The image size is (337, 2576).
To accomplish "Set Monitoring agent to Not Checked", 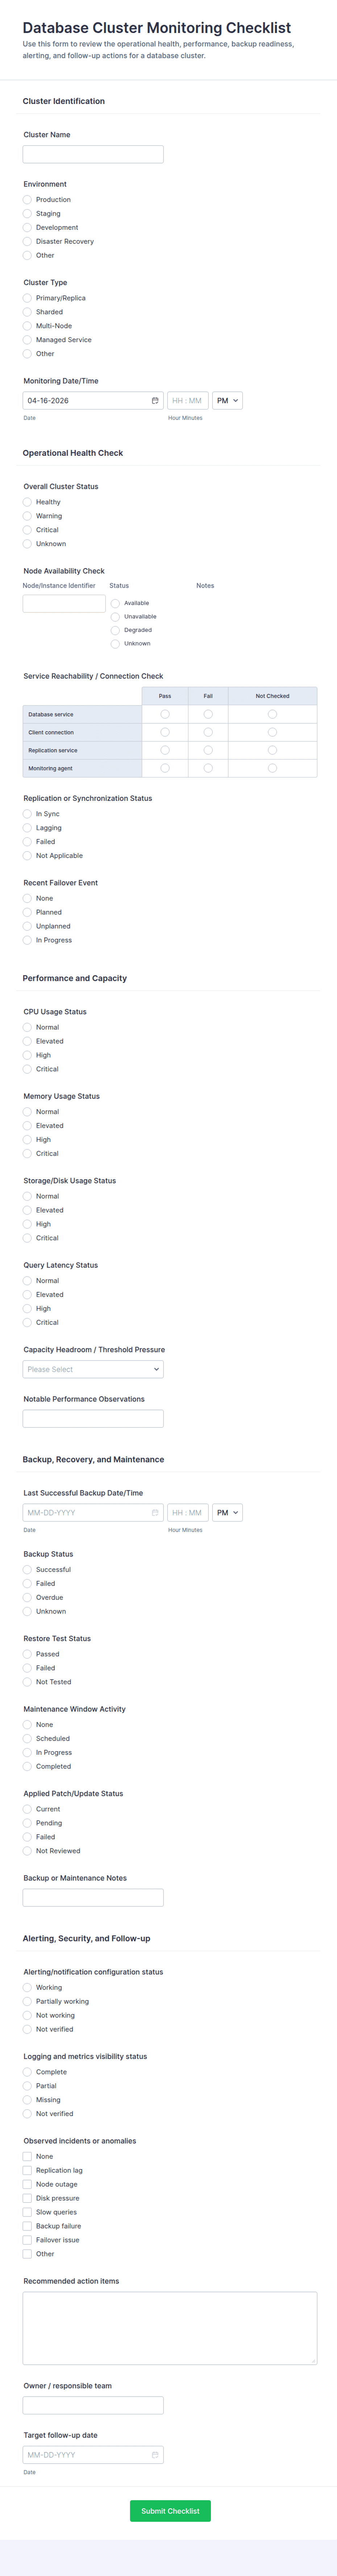I will (272, 768).
